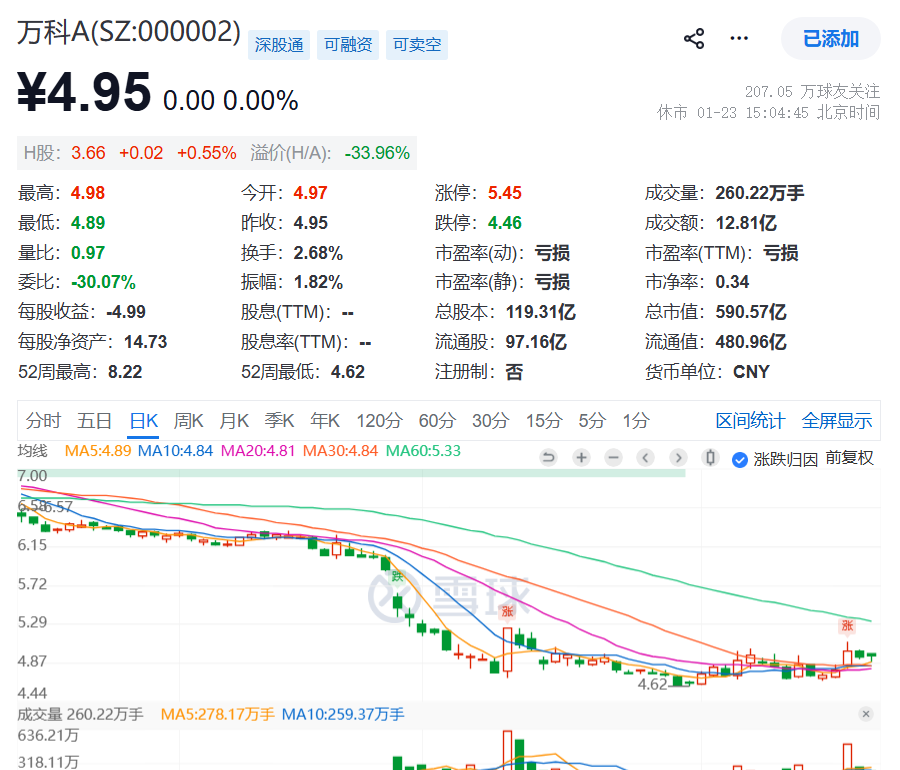Click the 总市值 590.57亿 value
The height and width of the screenshot is (770, 900).
(751, 312)
